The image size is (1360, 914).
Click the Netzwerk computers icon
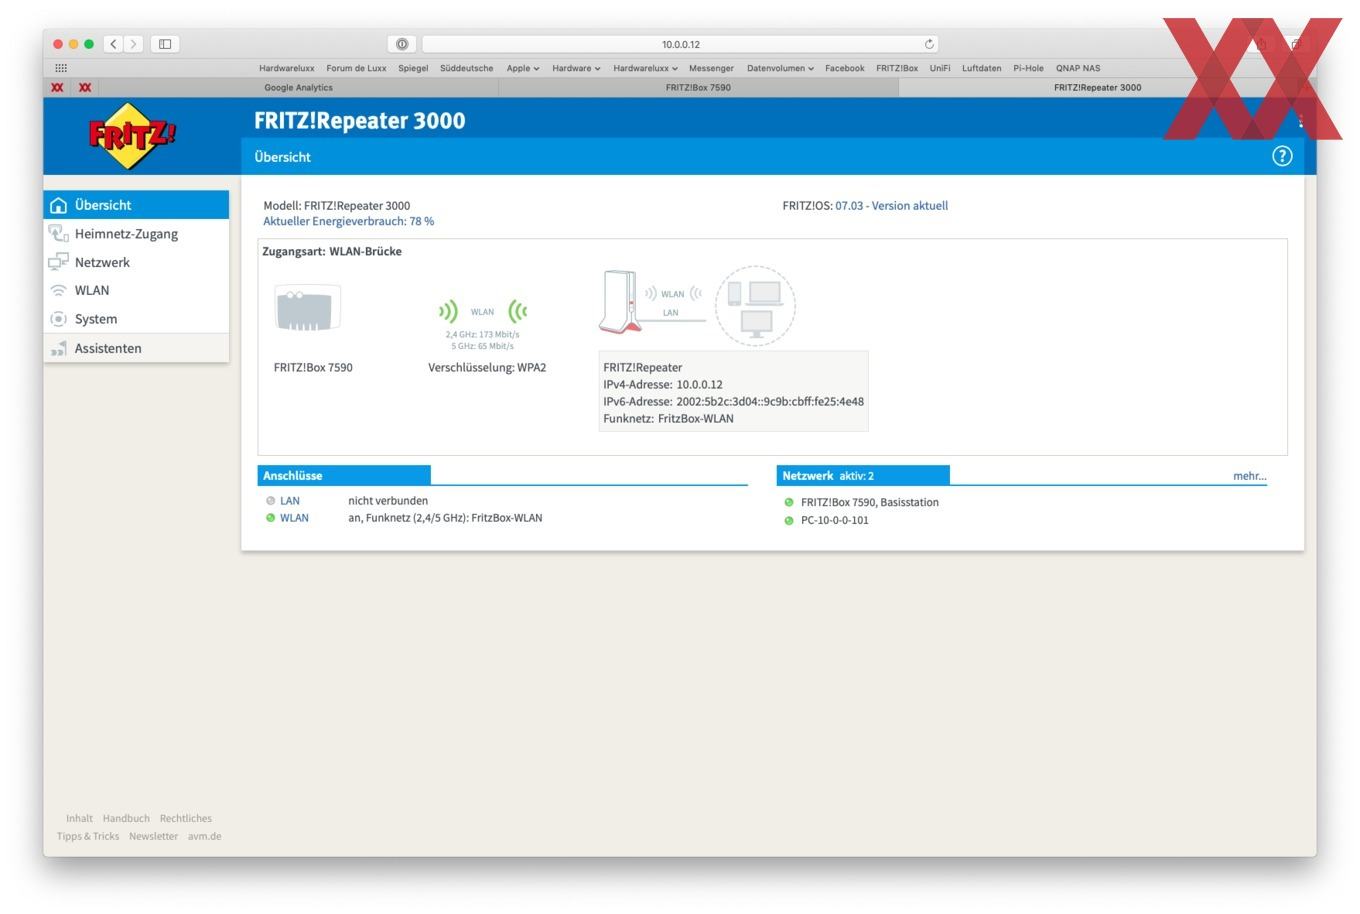[58, 262]
